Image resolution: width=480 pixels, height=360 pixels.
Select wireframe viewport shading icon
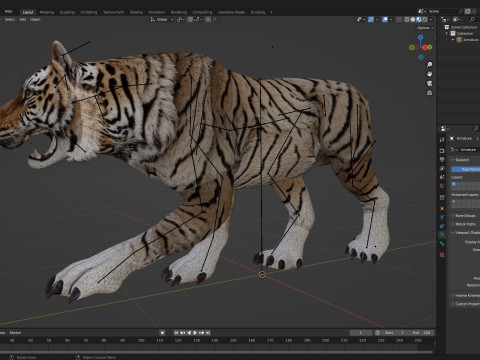coord(407,19)
